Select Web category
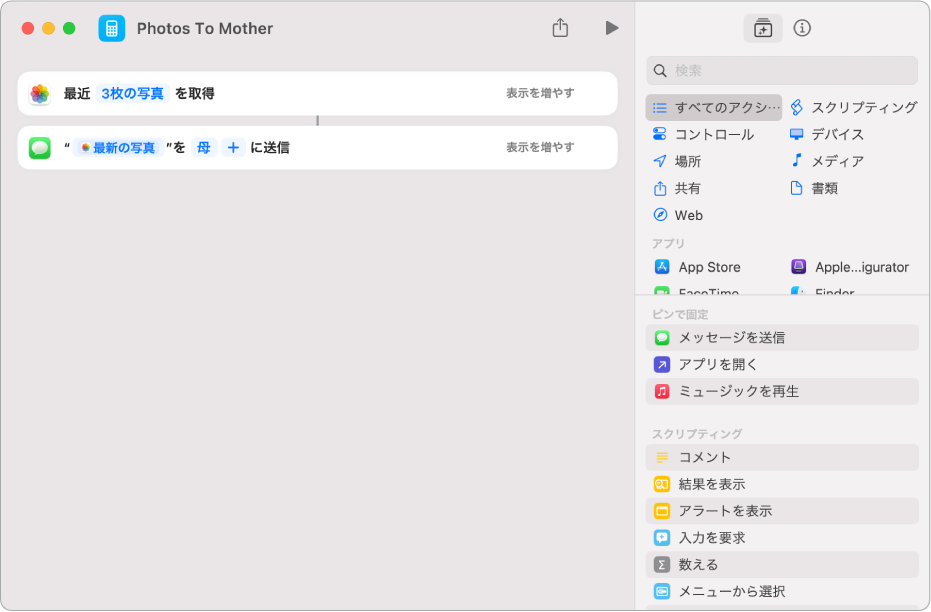Viewport: 931px width, 612px height. point(677,215)
